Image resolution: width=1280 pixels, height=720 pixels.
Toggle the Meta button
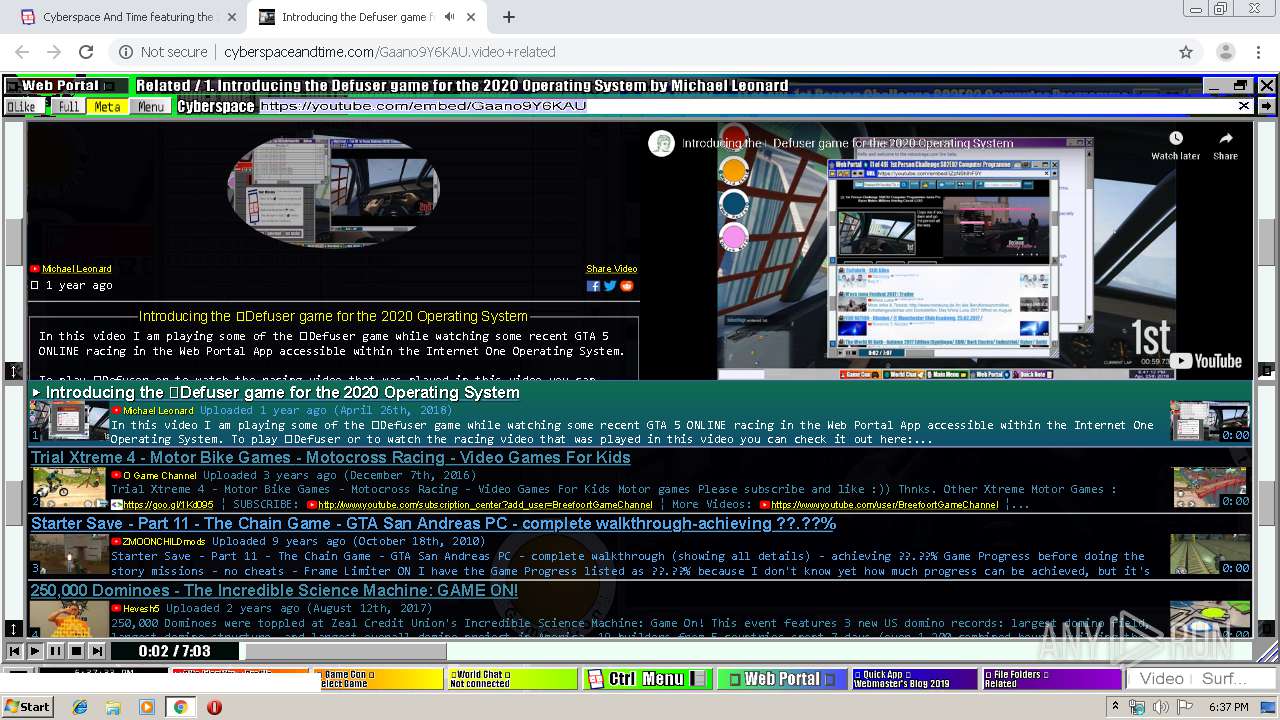(x=107, y=107)
